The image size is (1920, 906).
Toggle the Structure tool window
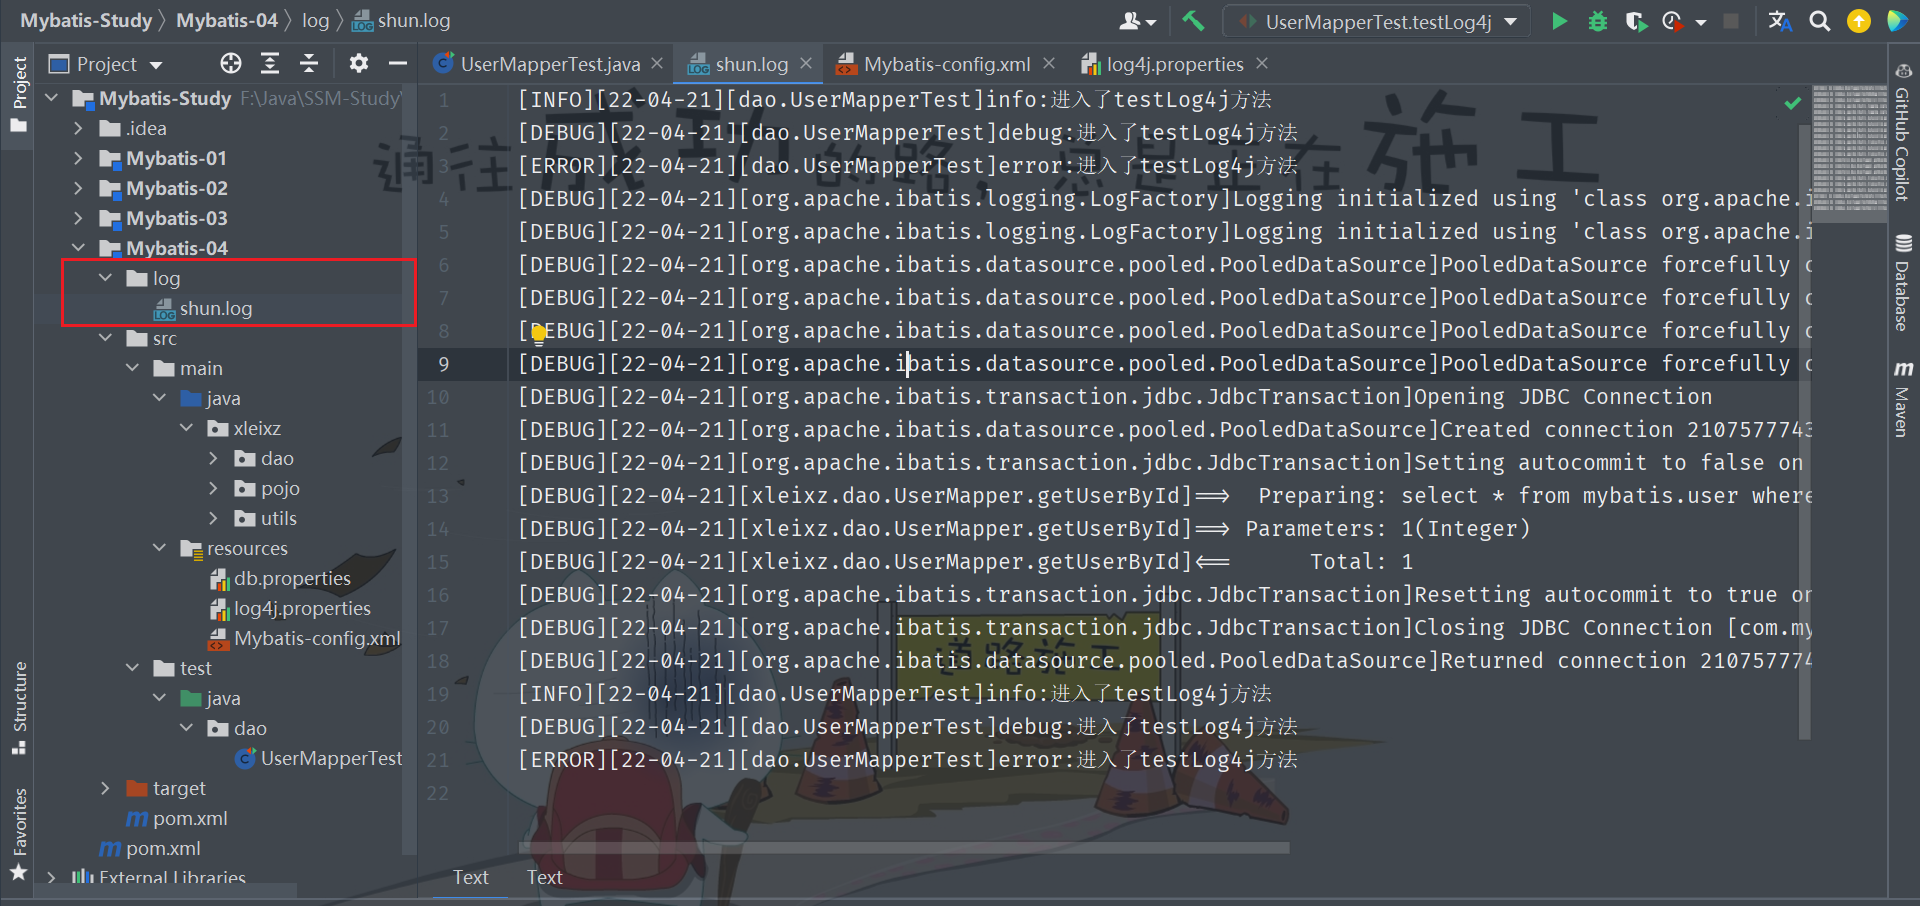18,708
